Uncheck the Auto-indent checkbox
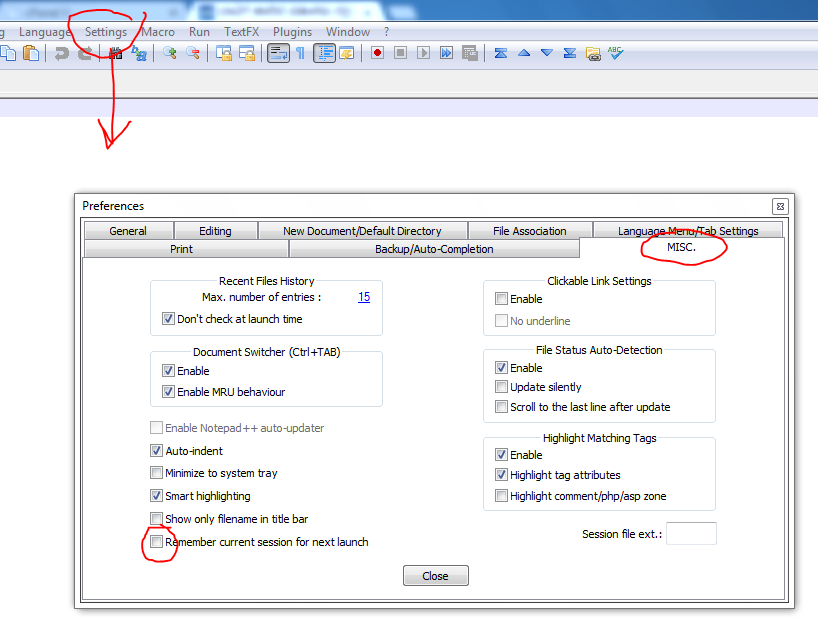The width and height of the screenshot is (818, 644). [156, 450]
